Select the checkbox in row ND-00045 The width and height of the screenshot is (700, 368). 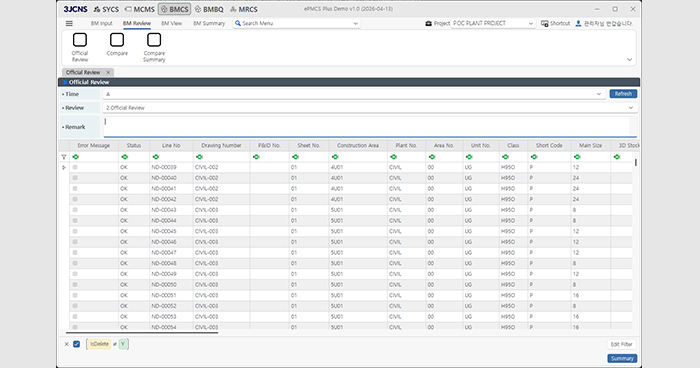click(x=75, y=231)
